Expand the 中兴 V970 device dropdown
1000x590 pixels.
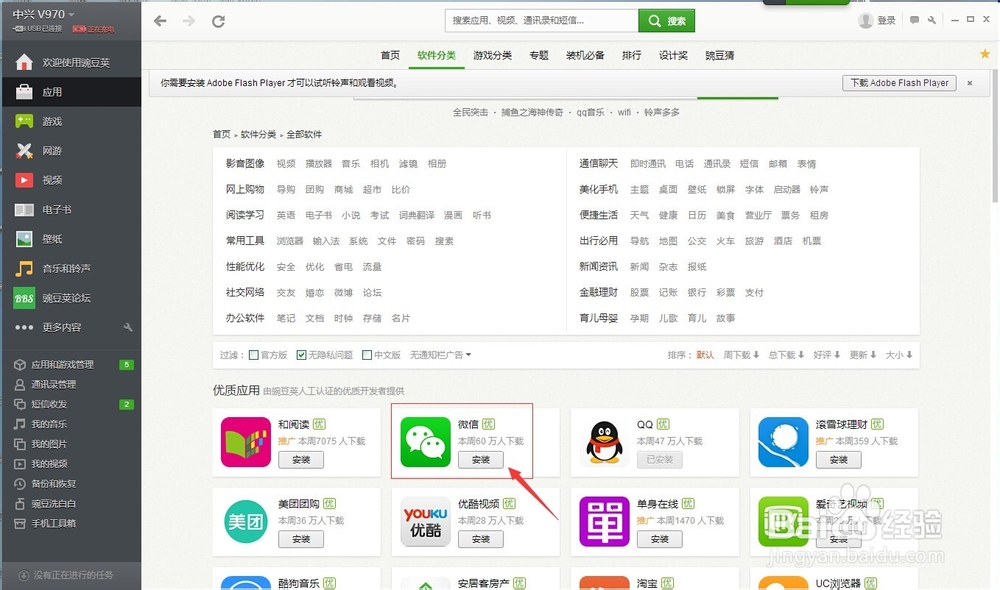click(x=43, y=14)
